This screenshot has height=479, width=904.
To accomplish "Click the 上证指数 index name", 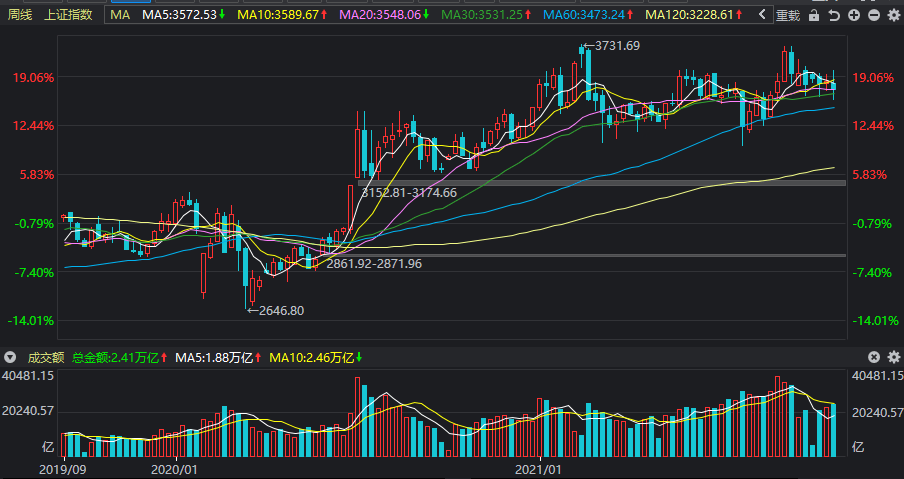I will coord(68,15).
